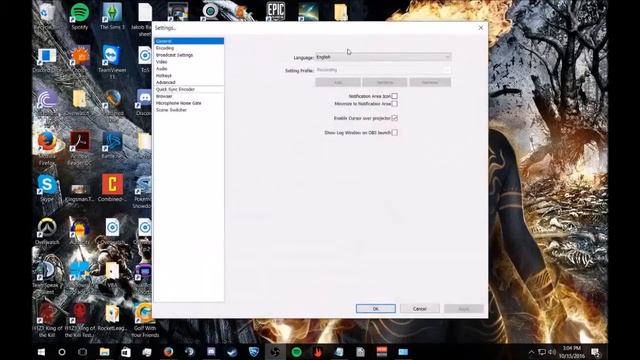640x360 pixels.
Task: Open the Windows Store taskbar icon
Action: (126, 352)
